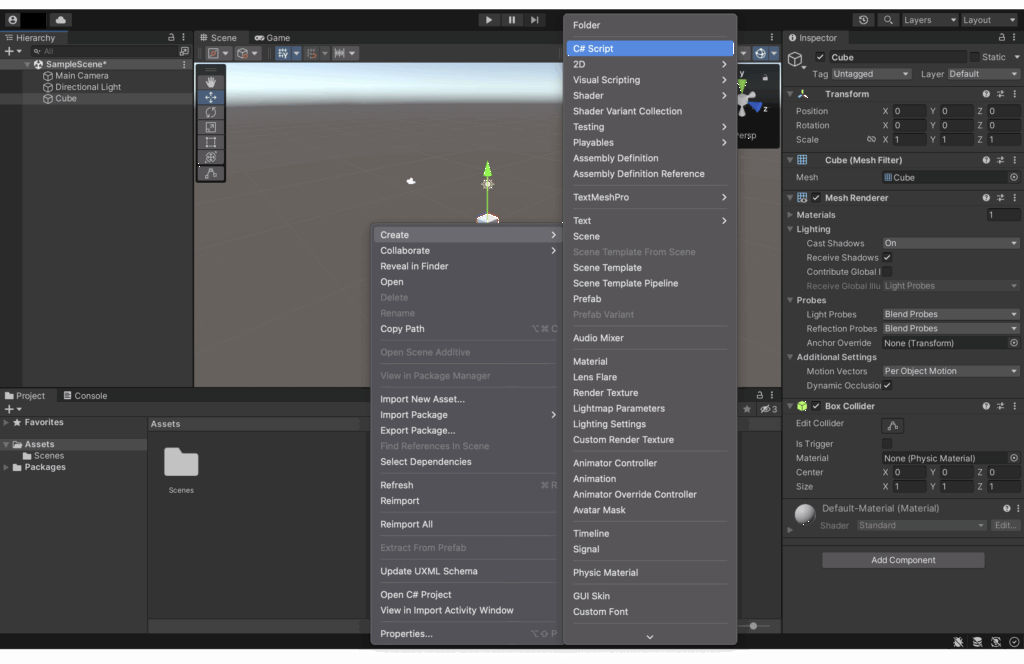The width and height of the screenshot is (1024, 664).
Task: Select the Hand tool in scene toolbar
Action: [210, 82]
